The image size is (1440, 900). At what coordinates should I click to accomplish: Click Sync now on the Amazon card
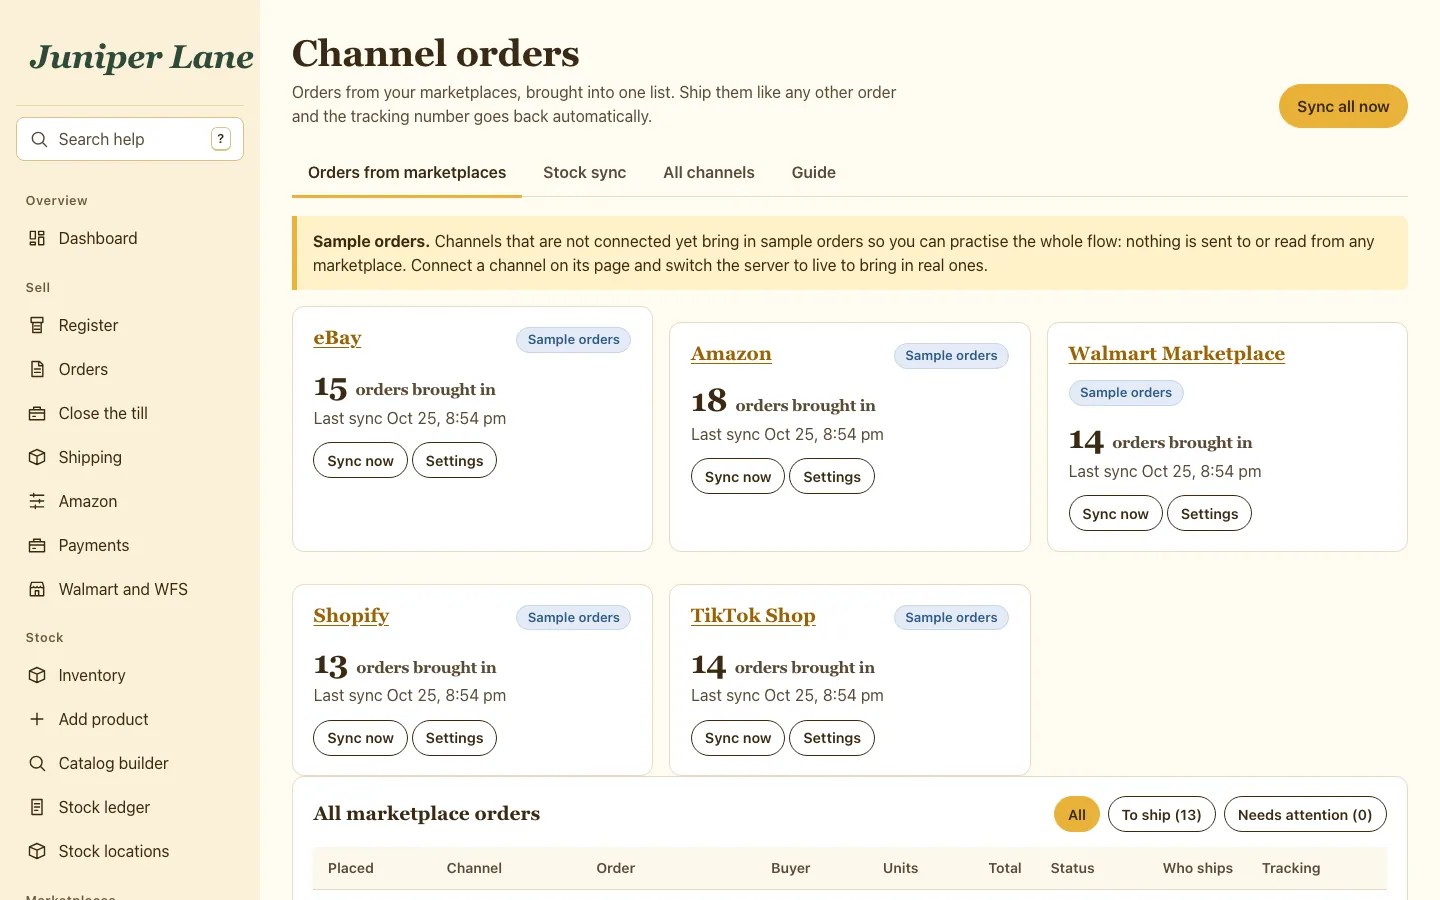(738, 476)
